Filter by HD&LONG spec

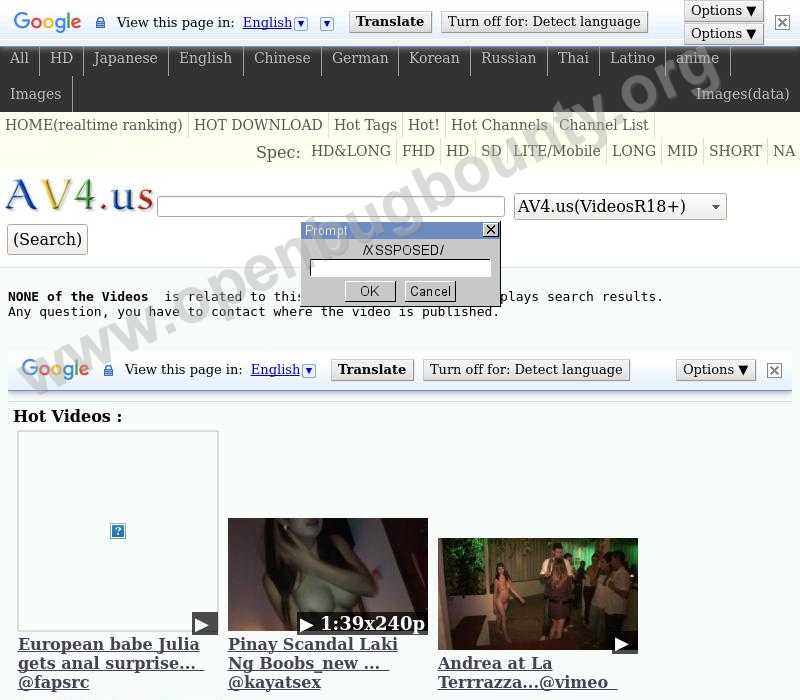(351, 151)
